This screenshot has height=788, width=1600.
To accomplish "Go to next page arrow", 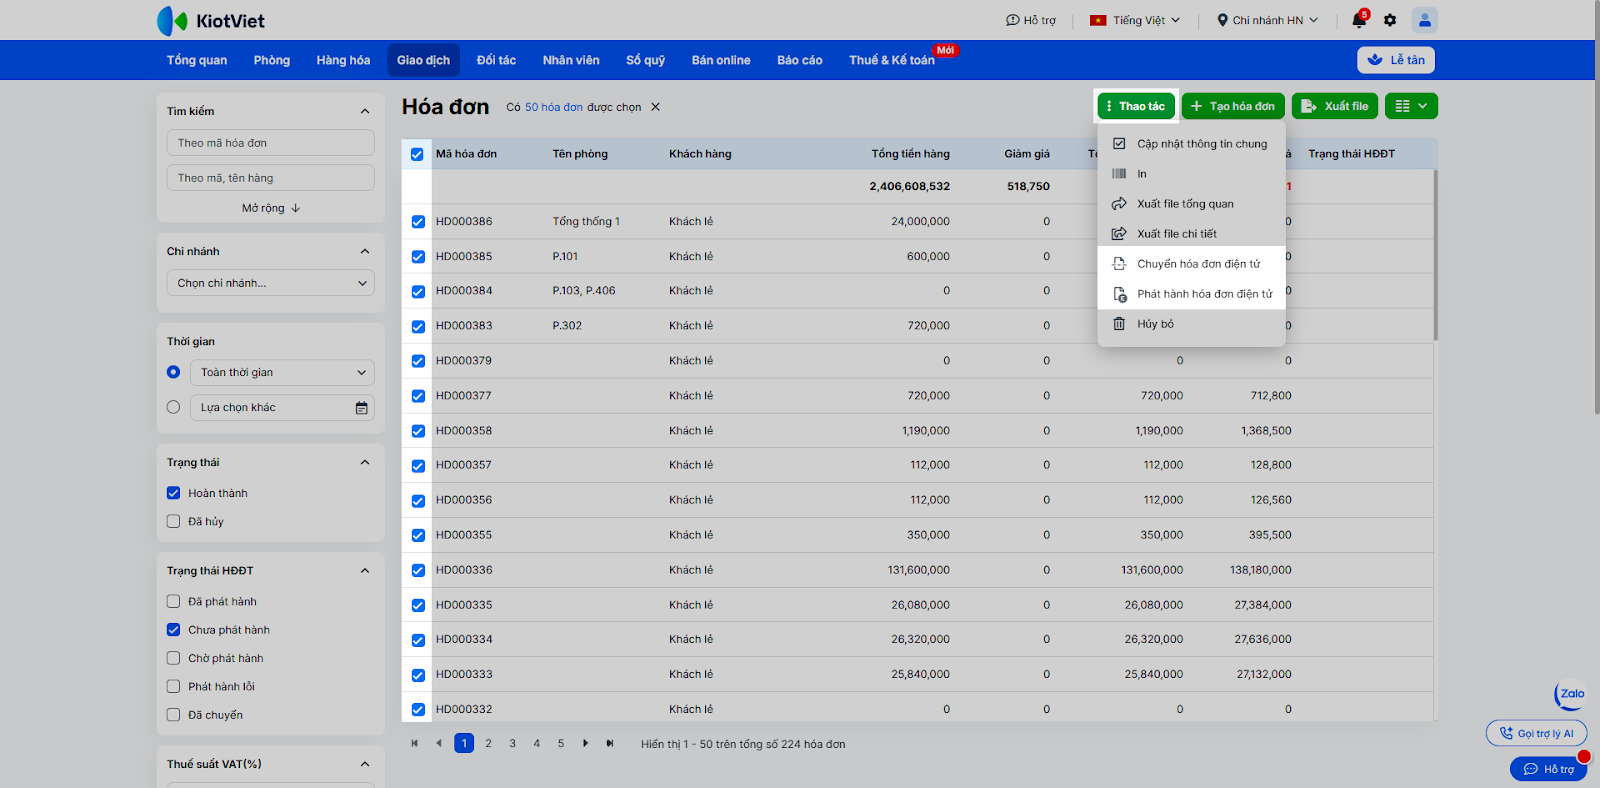I will point(586,743).
